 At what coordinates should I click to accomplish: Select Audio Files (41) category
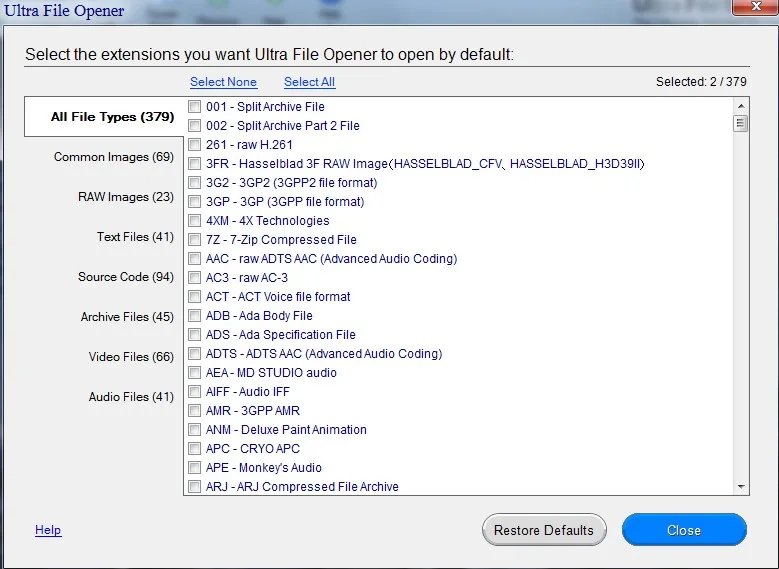point(131,397)
